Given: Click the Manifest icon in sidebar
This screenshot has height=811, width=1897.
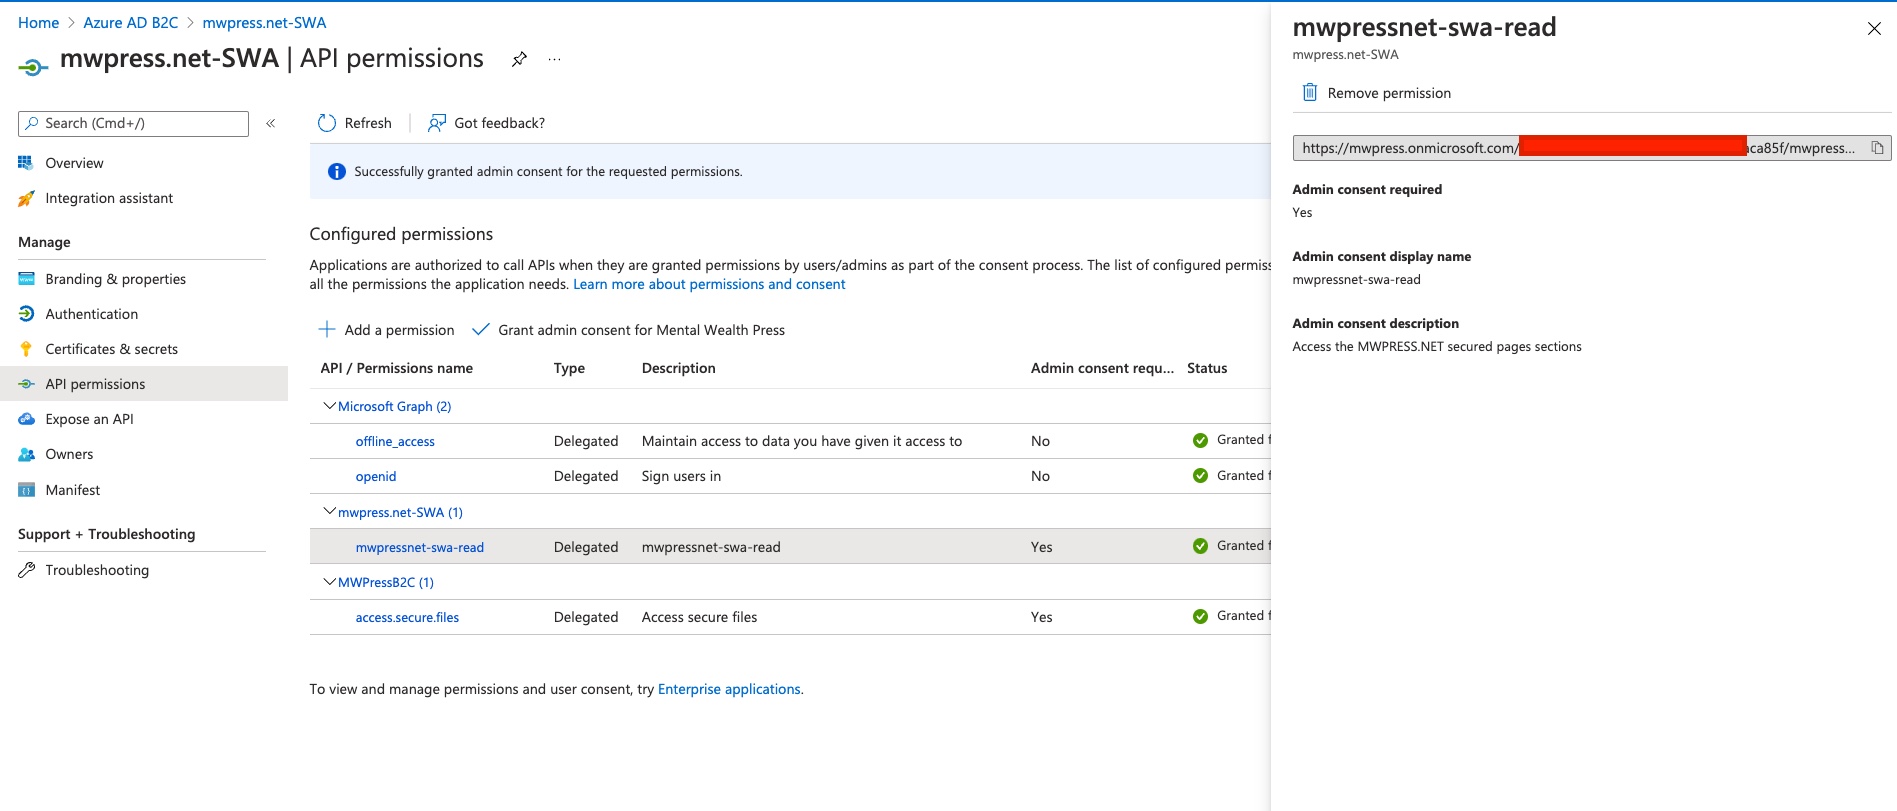Looking at the screenshot, I should (x=26, y=490).
